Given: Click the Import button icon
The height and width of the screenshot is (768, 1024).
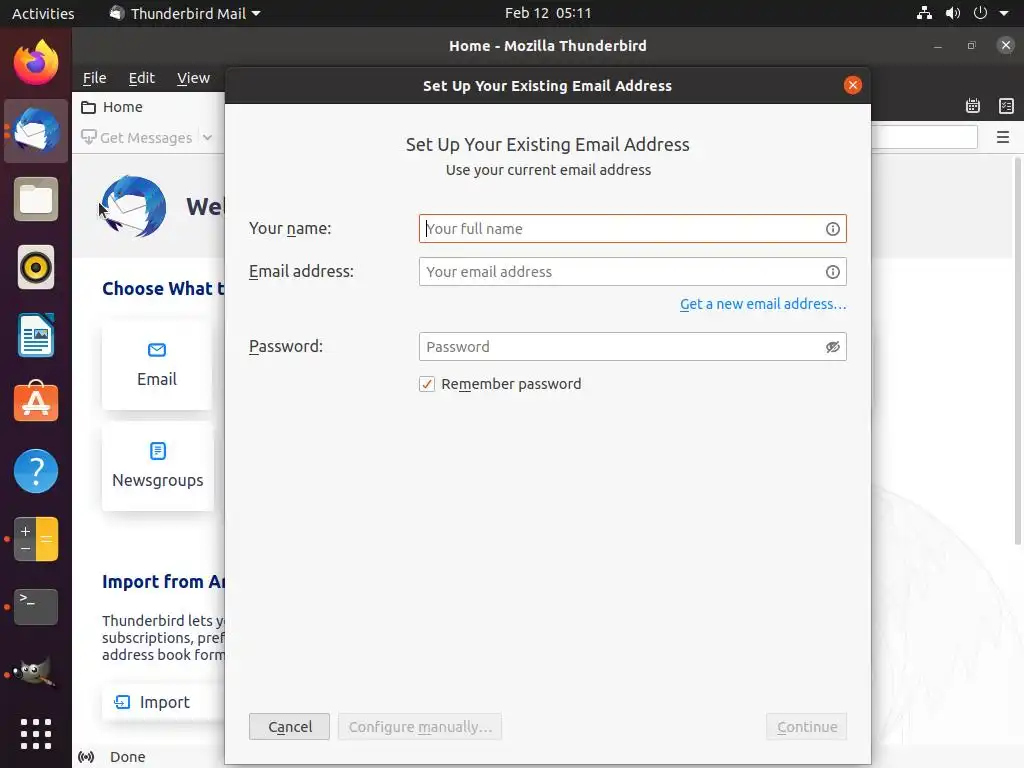Looking at the screenshot, I should 122,702.
